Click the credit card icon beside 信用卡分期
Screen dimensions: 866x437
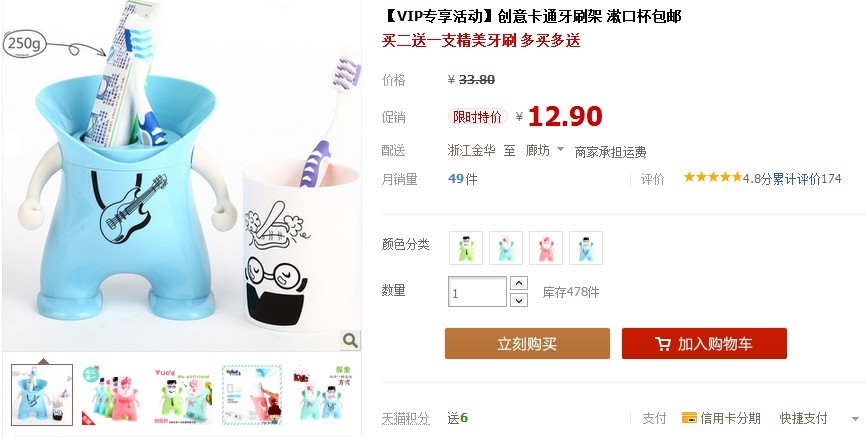[x=689, y=418]
